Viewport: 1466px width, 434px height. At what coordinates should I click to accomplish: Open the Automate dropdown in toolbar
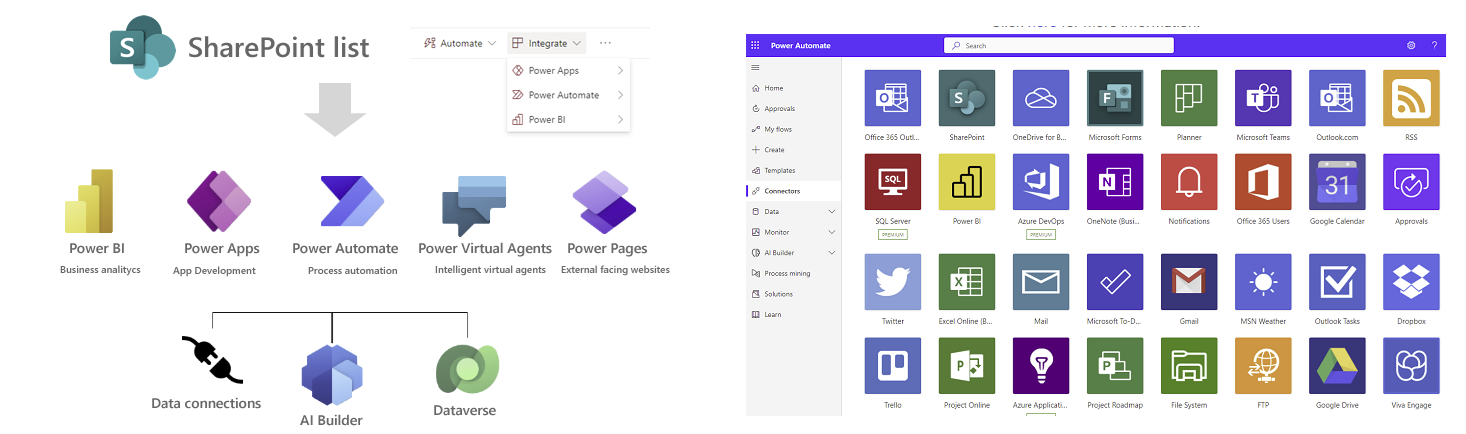[460, 43]
